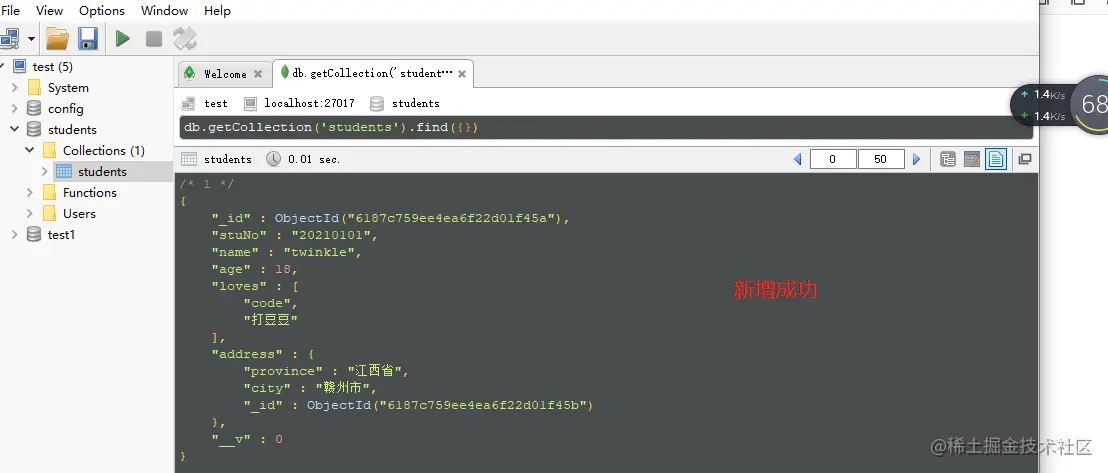Click the rotate/refresh toolbar icon
Viewport: 1108px width, 473px height.
185,38
